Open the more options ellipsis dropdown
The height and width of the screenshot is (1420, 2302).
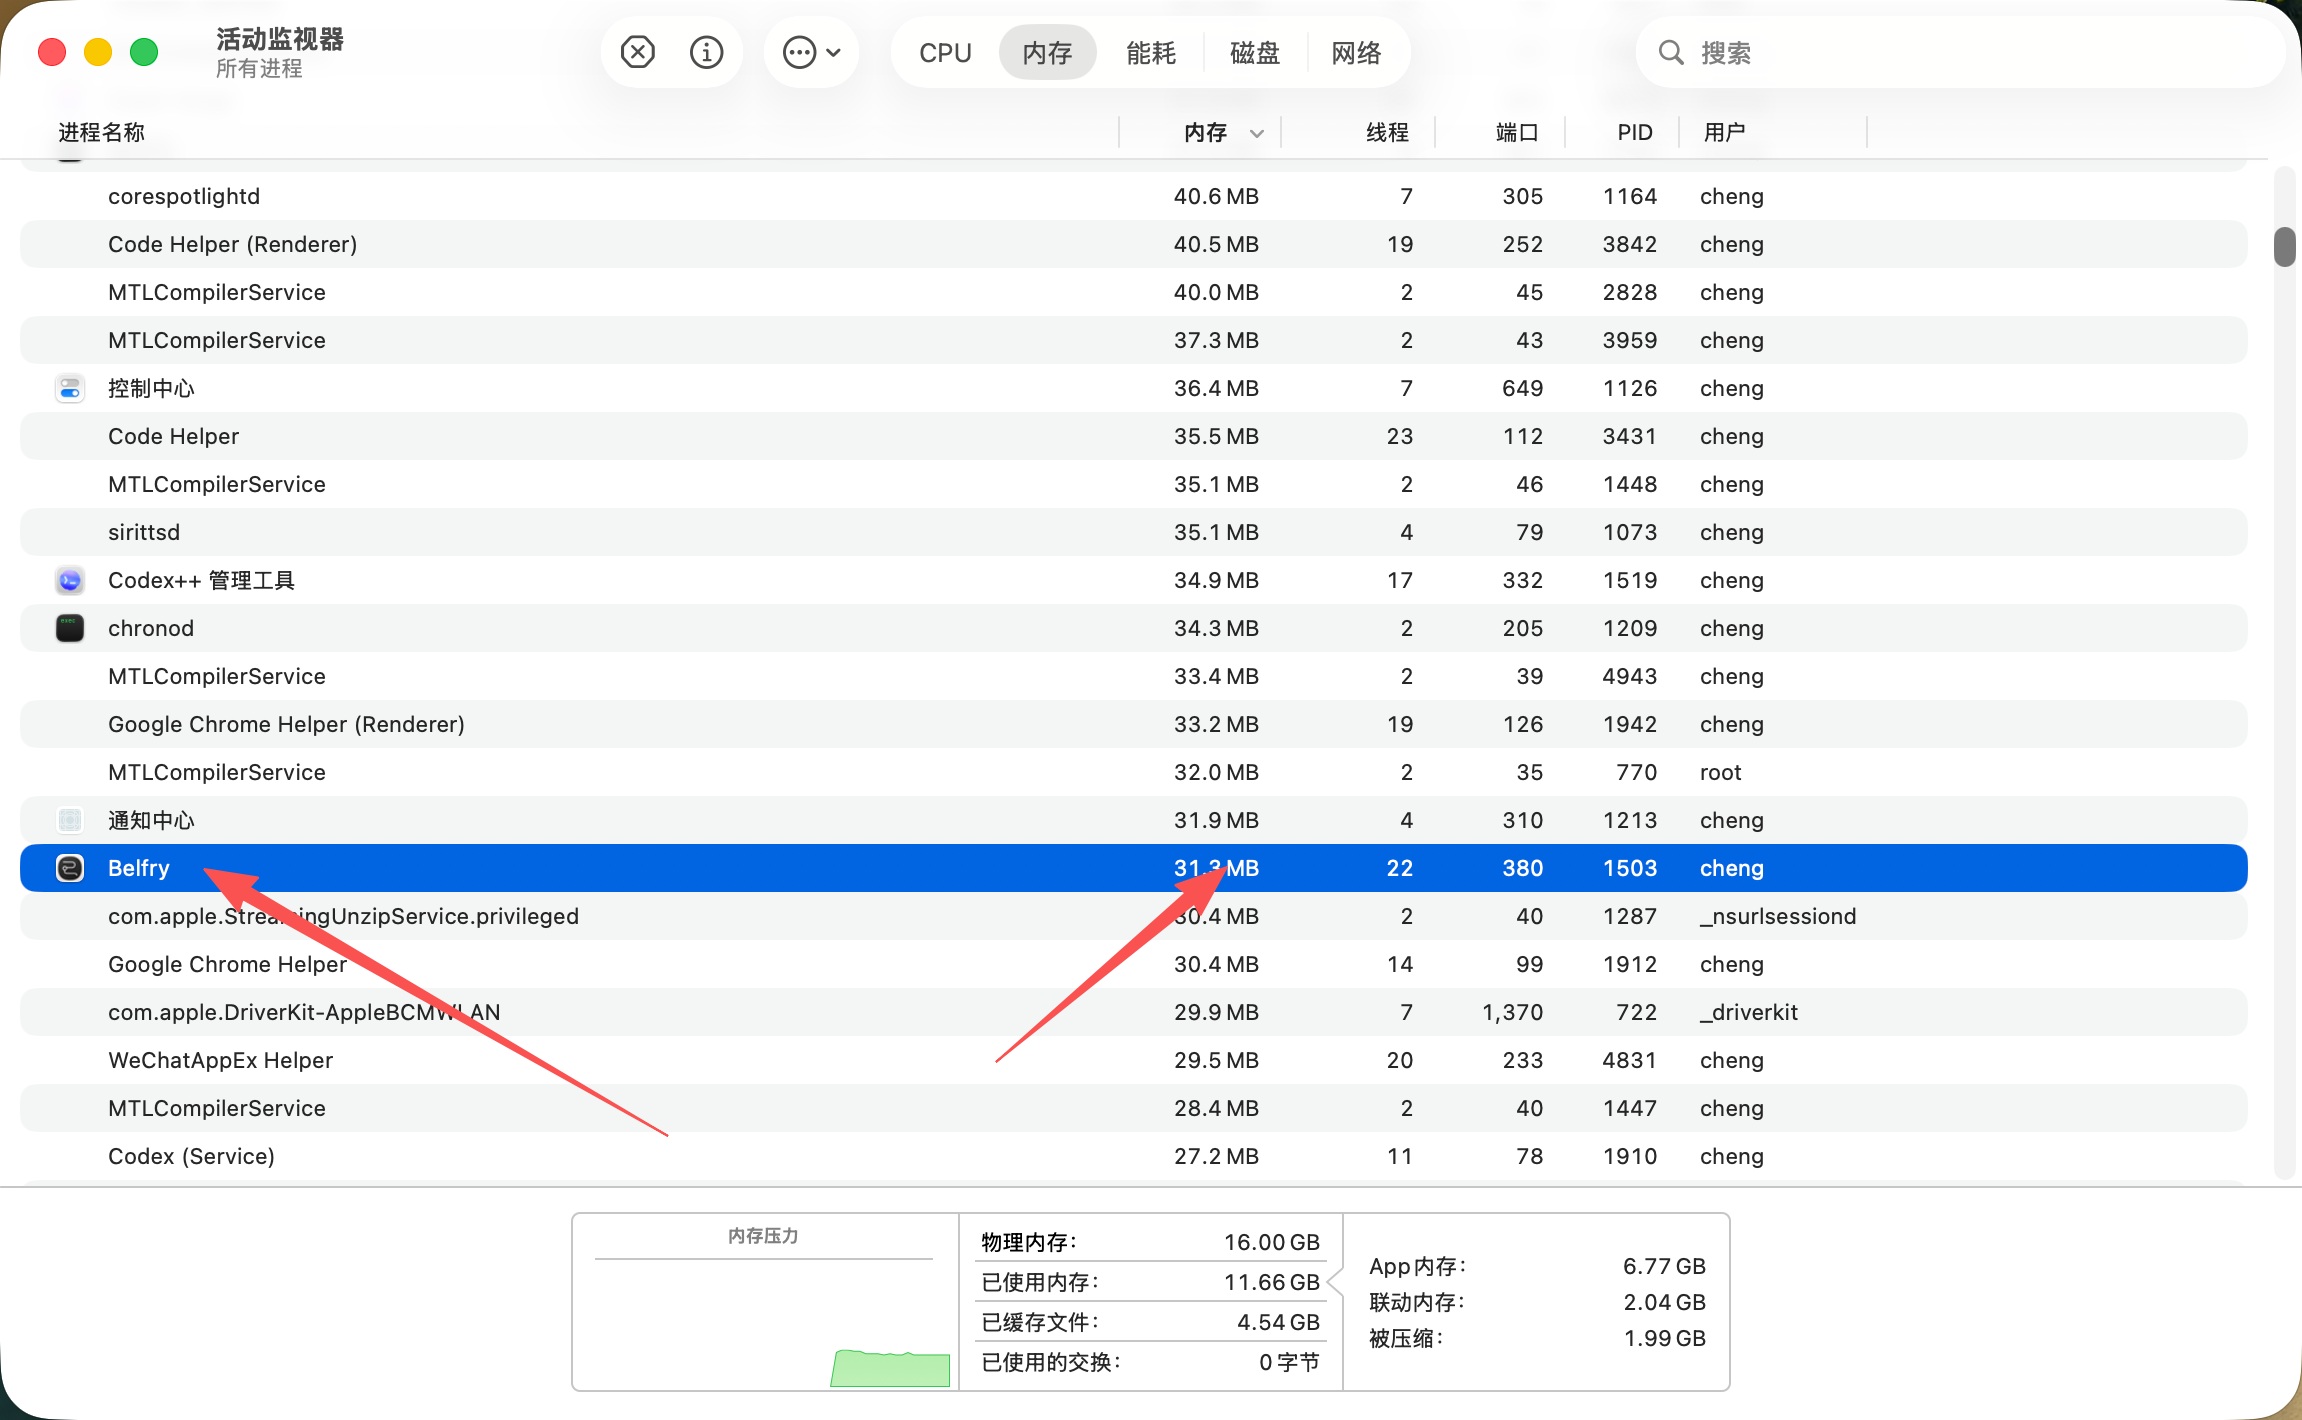click(x=811, y=52)
